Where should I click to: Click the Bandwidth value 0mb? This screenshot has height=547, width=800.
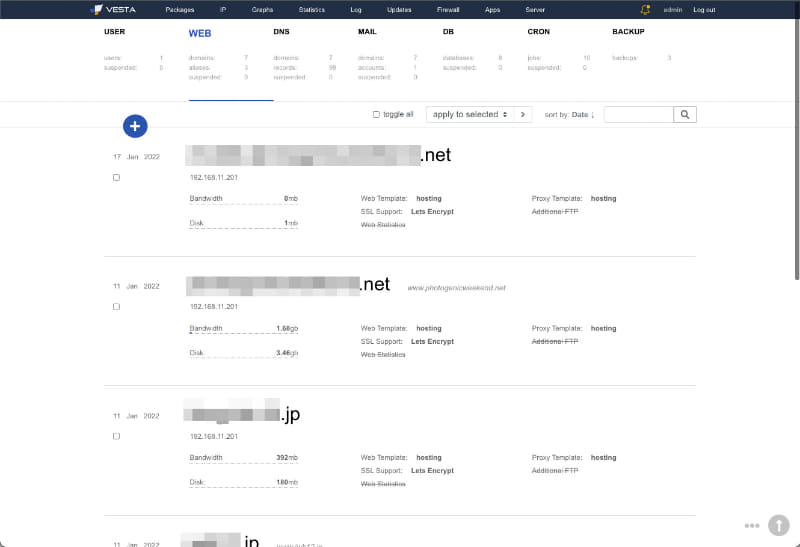pyautogui.click(x=291, y=198)
